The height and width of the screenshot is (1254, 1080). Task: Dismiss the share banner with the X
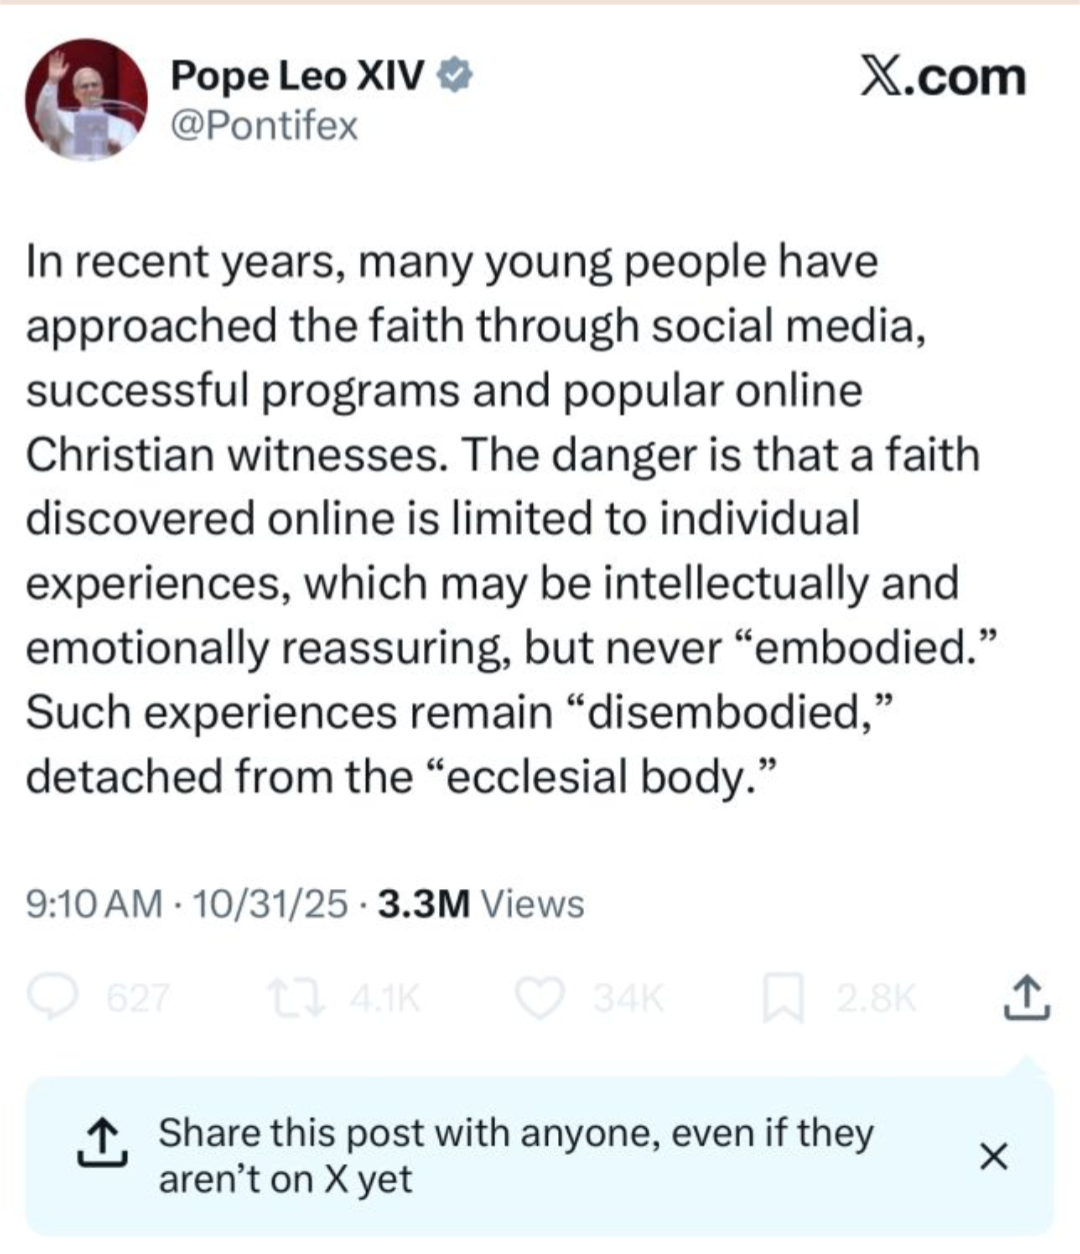992,1156
